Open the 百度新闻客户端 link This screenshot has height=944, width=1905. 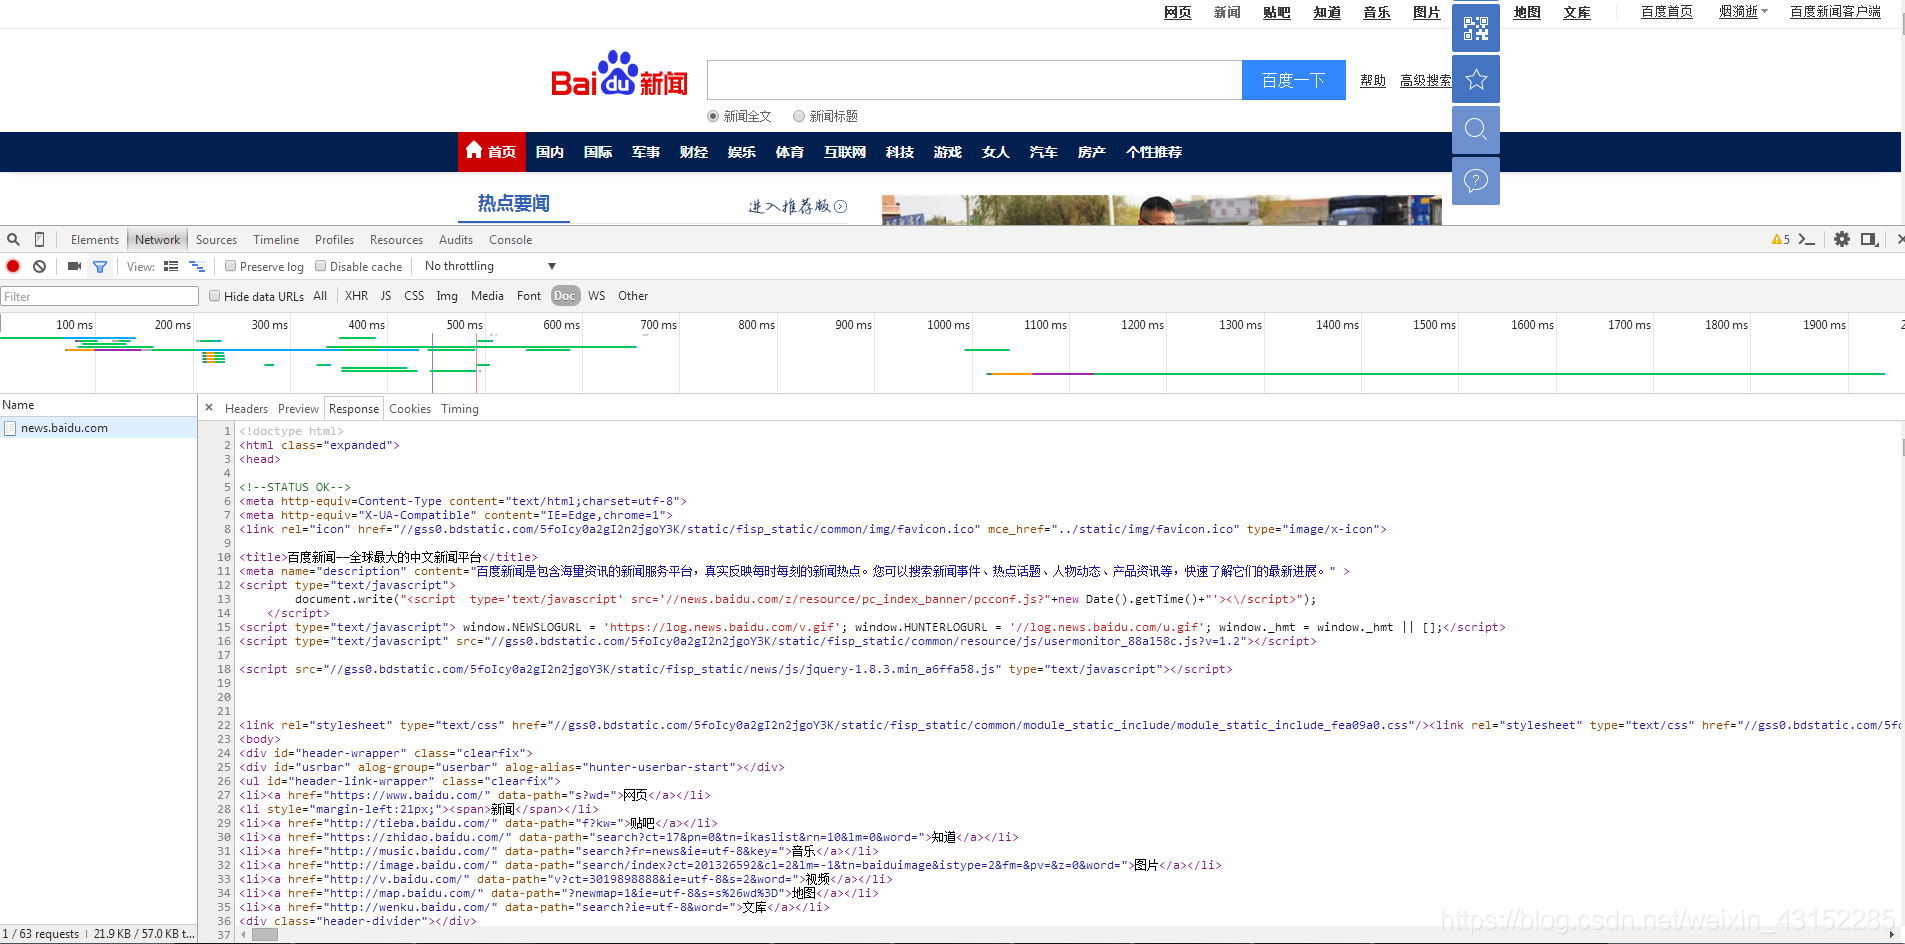1835,12
